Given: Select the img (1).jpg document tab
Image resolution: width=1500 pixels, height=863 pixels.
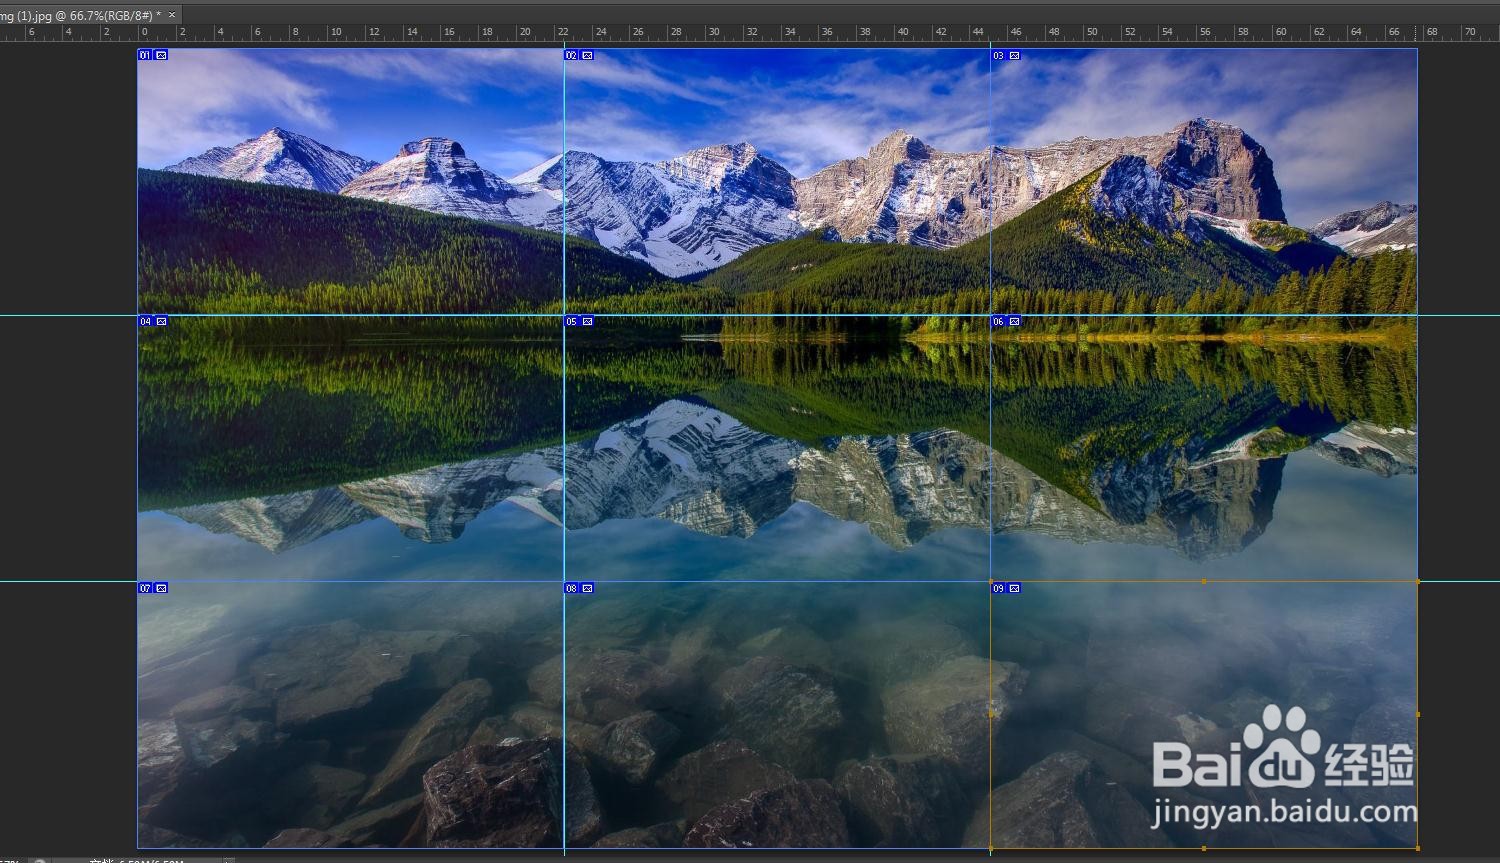Looking at the screenshot, I should 82,15.
